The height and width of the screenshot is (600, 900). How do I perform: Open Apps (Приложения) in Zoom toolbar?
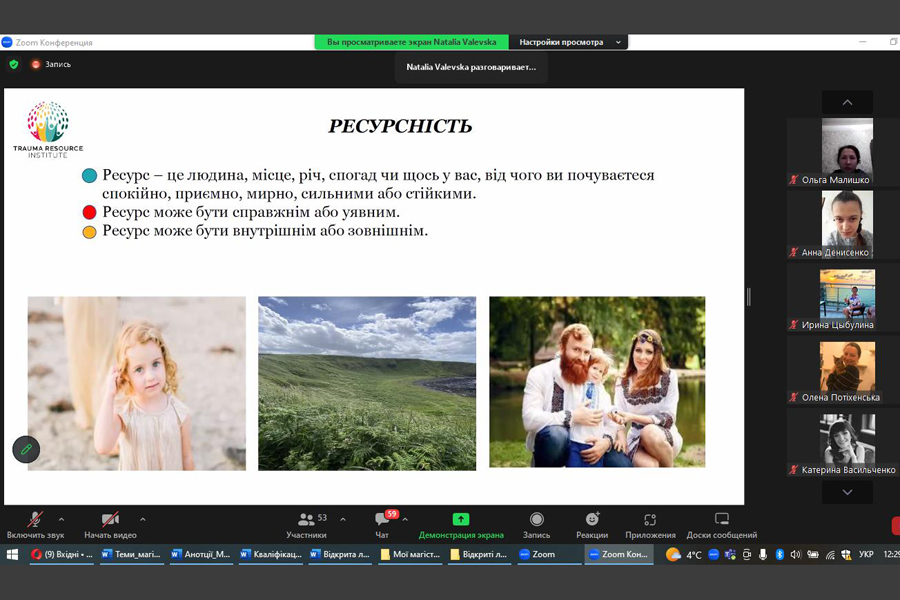[x=650, y=520]
